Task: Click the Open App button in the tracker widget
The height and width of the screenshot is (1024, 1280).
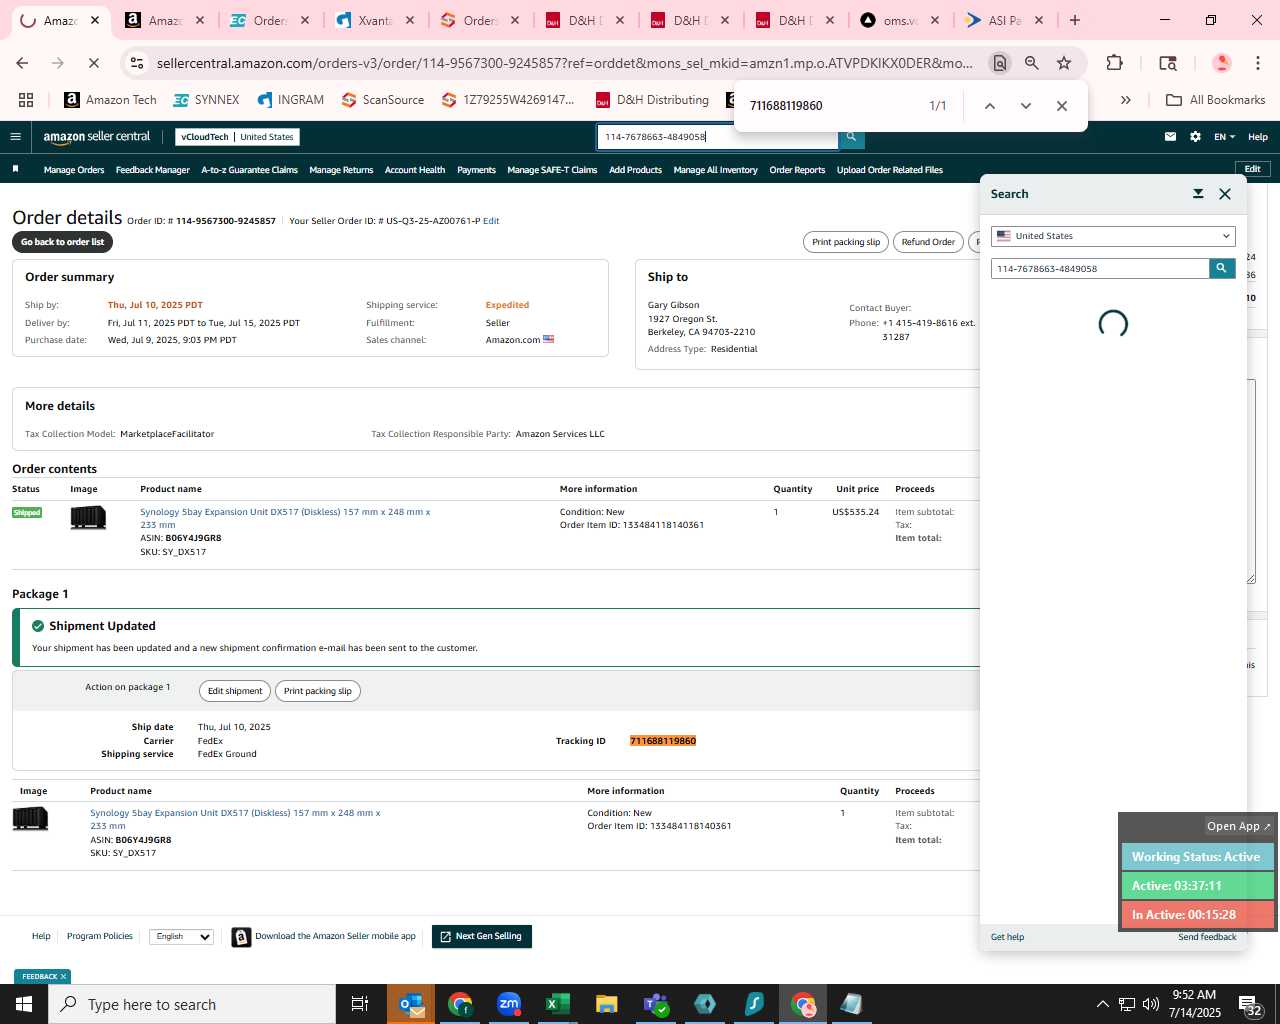Action: click(x=1238, y=826)
